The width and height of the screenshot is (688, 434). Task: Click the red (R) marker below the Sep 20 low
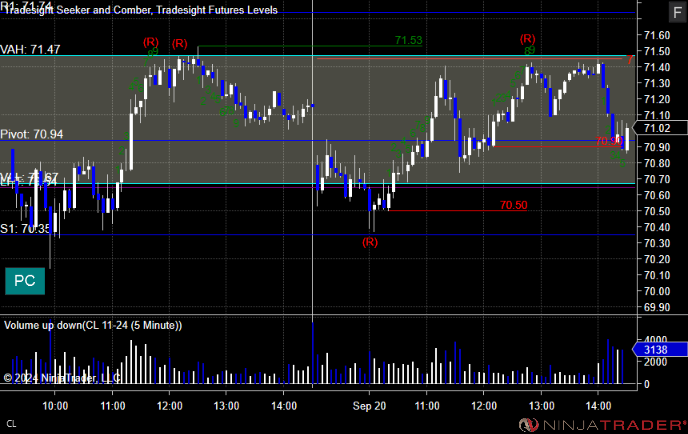(370, 242)
